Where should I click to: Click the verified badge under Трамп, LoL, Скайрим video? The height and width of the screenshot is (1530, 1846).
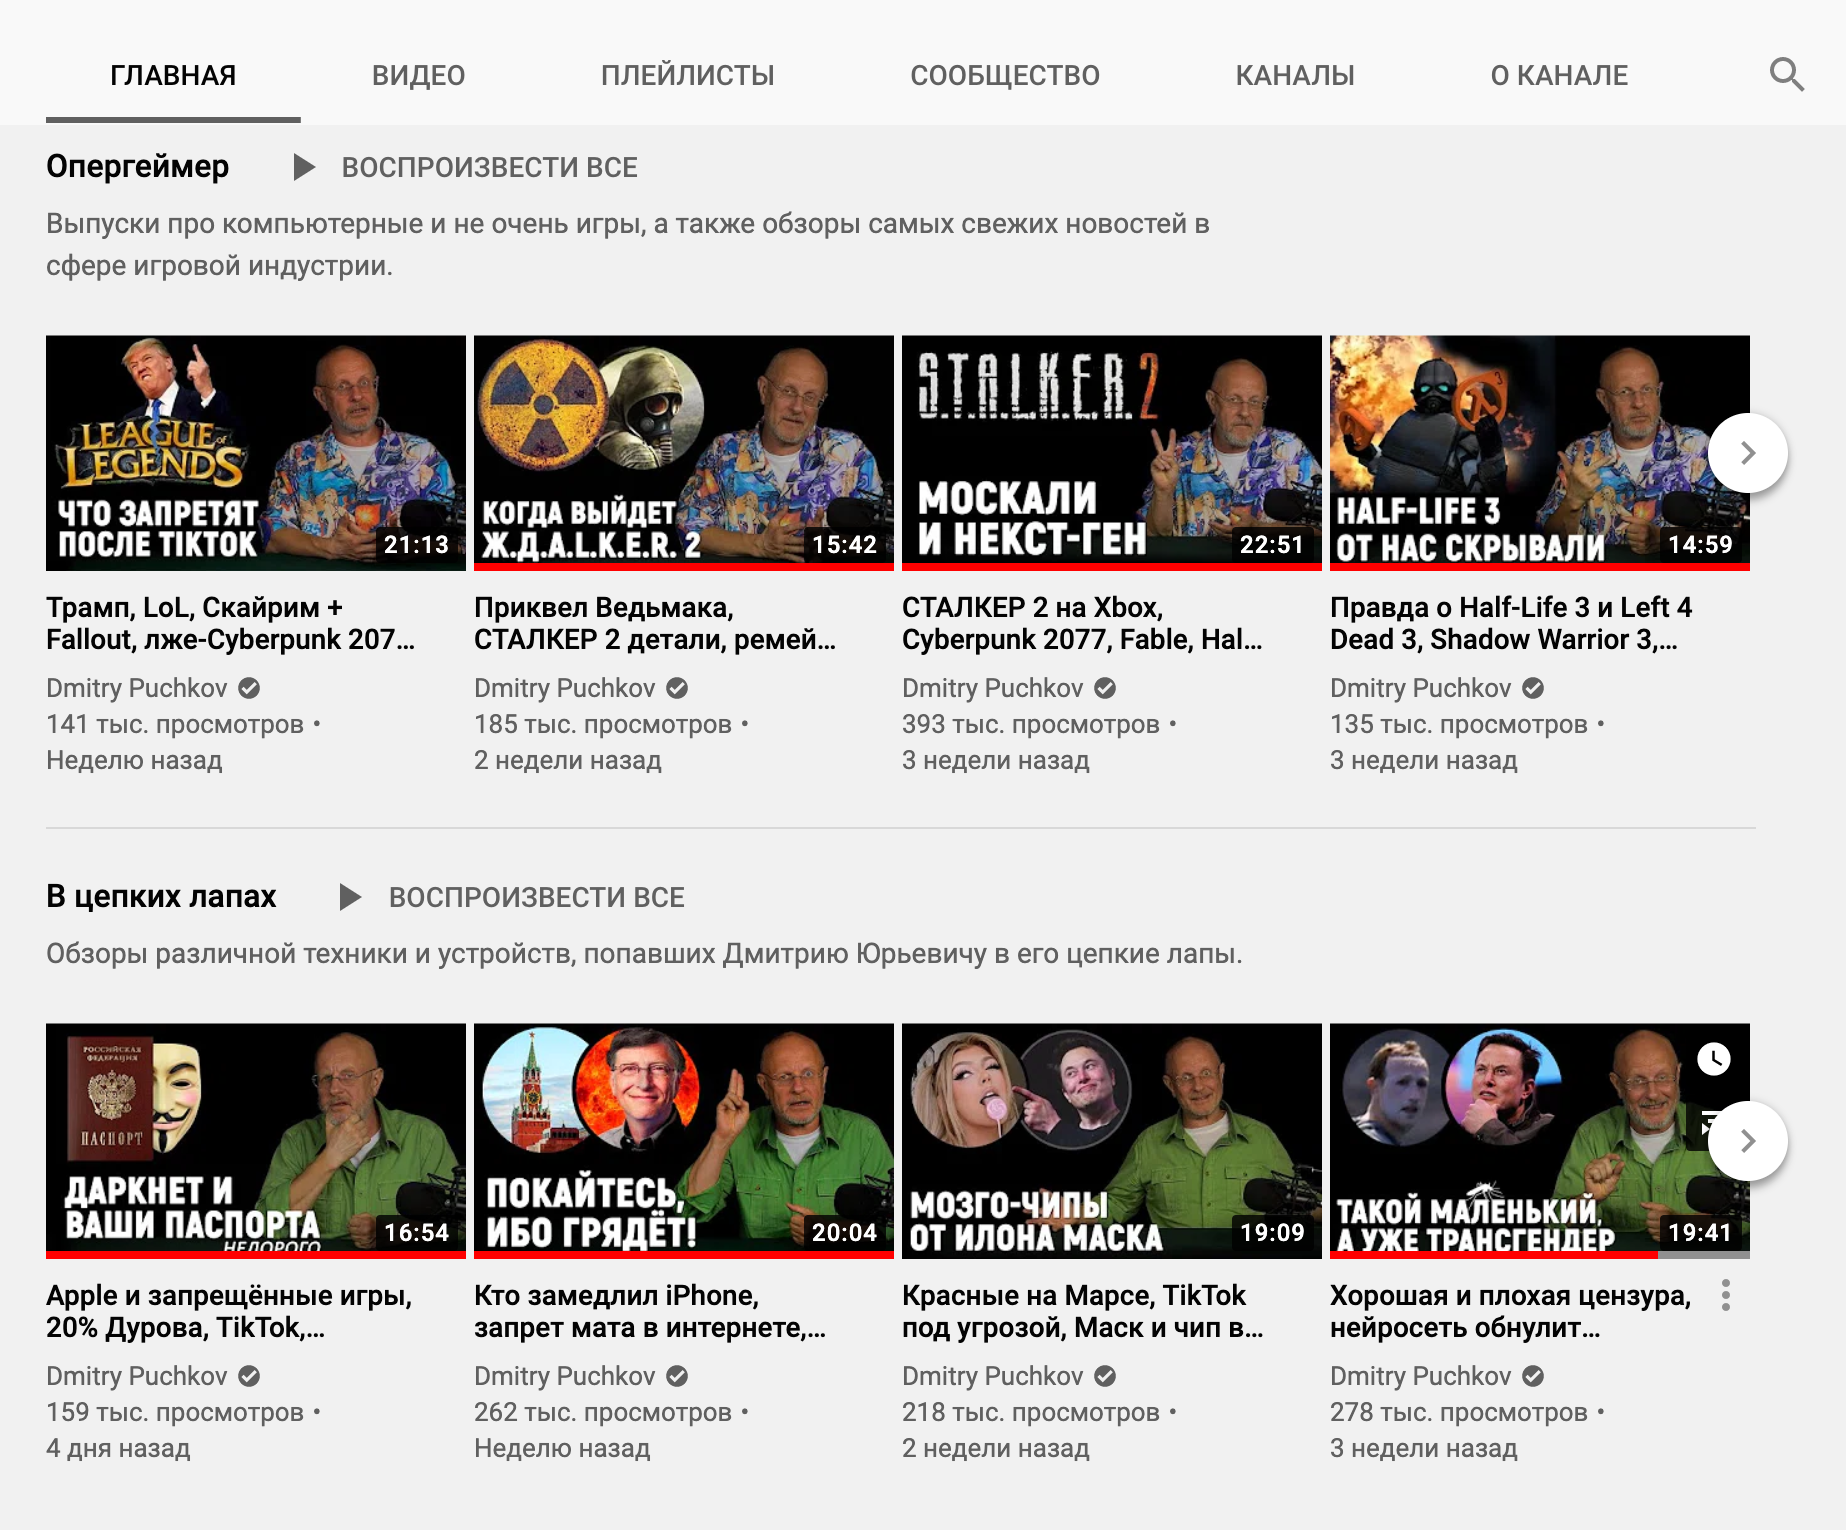click(250, 688)
